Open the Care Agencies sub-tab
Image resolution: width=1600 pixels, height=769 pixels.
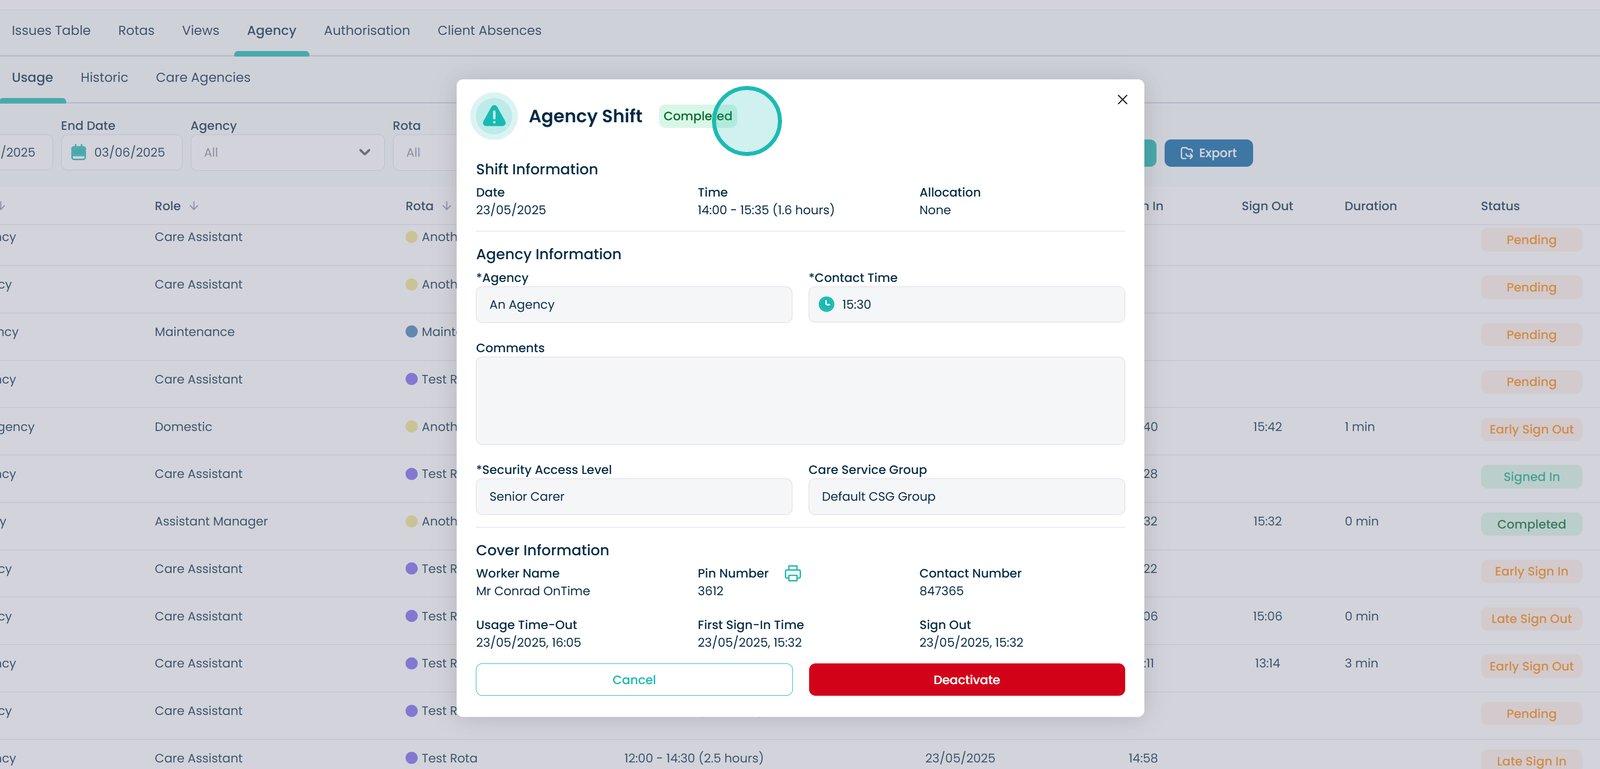point(203,78)
